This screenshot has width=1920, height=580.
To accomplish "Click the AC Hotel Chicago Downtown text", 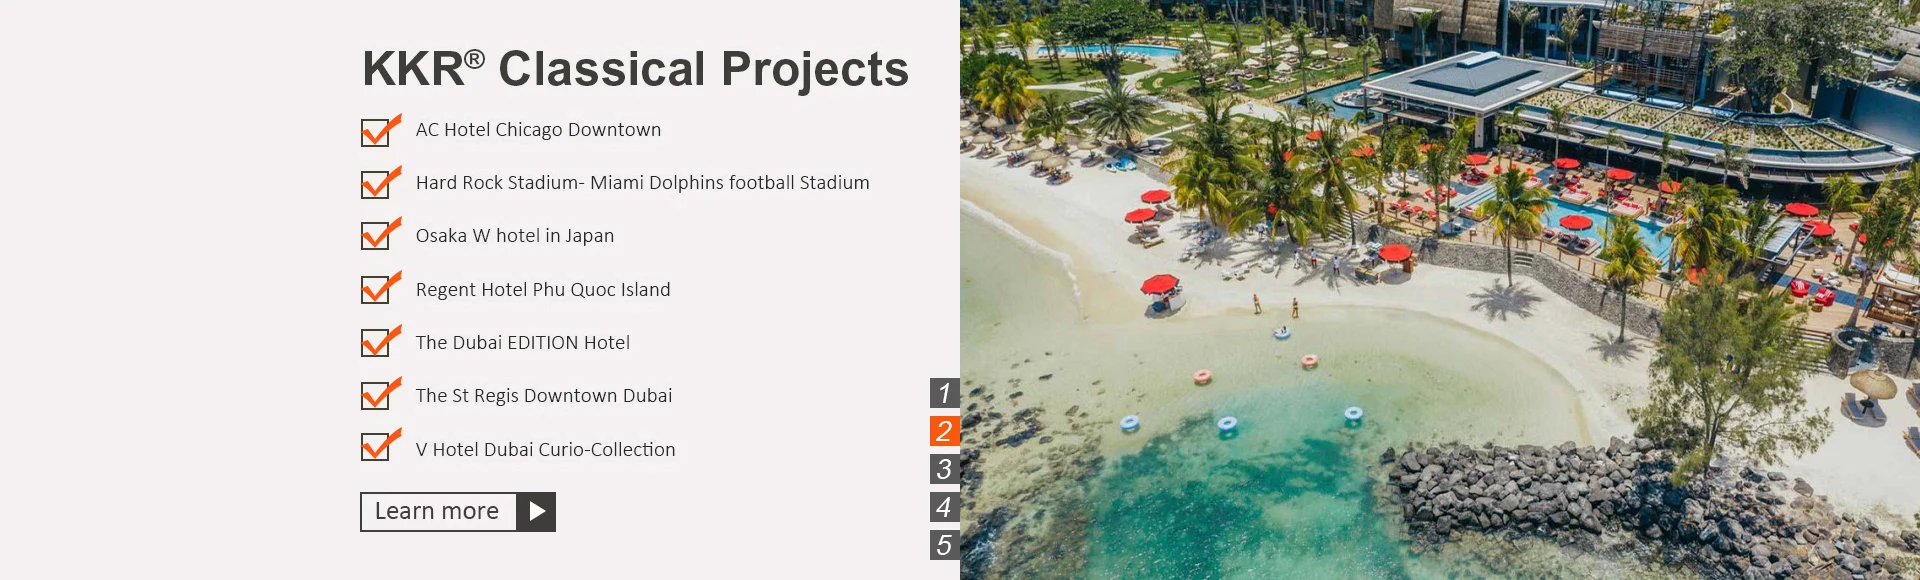I will tap(538, 130).
